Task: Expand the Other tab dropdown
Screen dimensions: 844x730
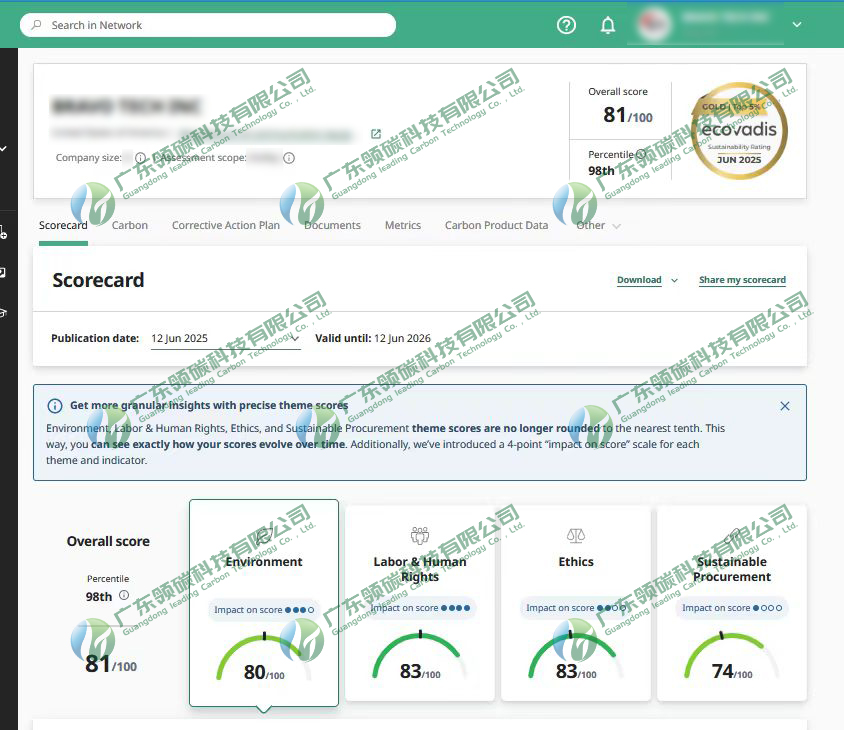Action: (599, 226)
